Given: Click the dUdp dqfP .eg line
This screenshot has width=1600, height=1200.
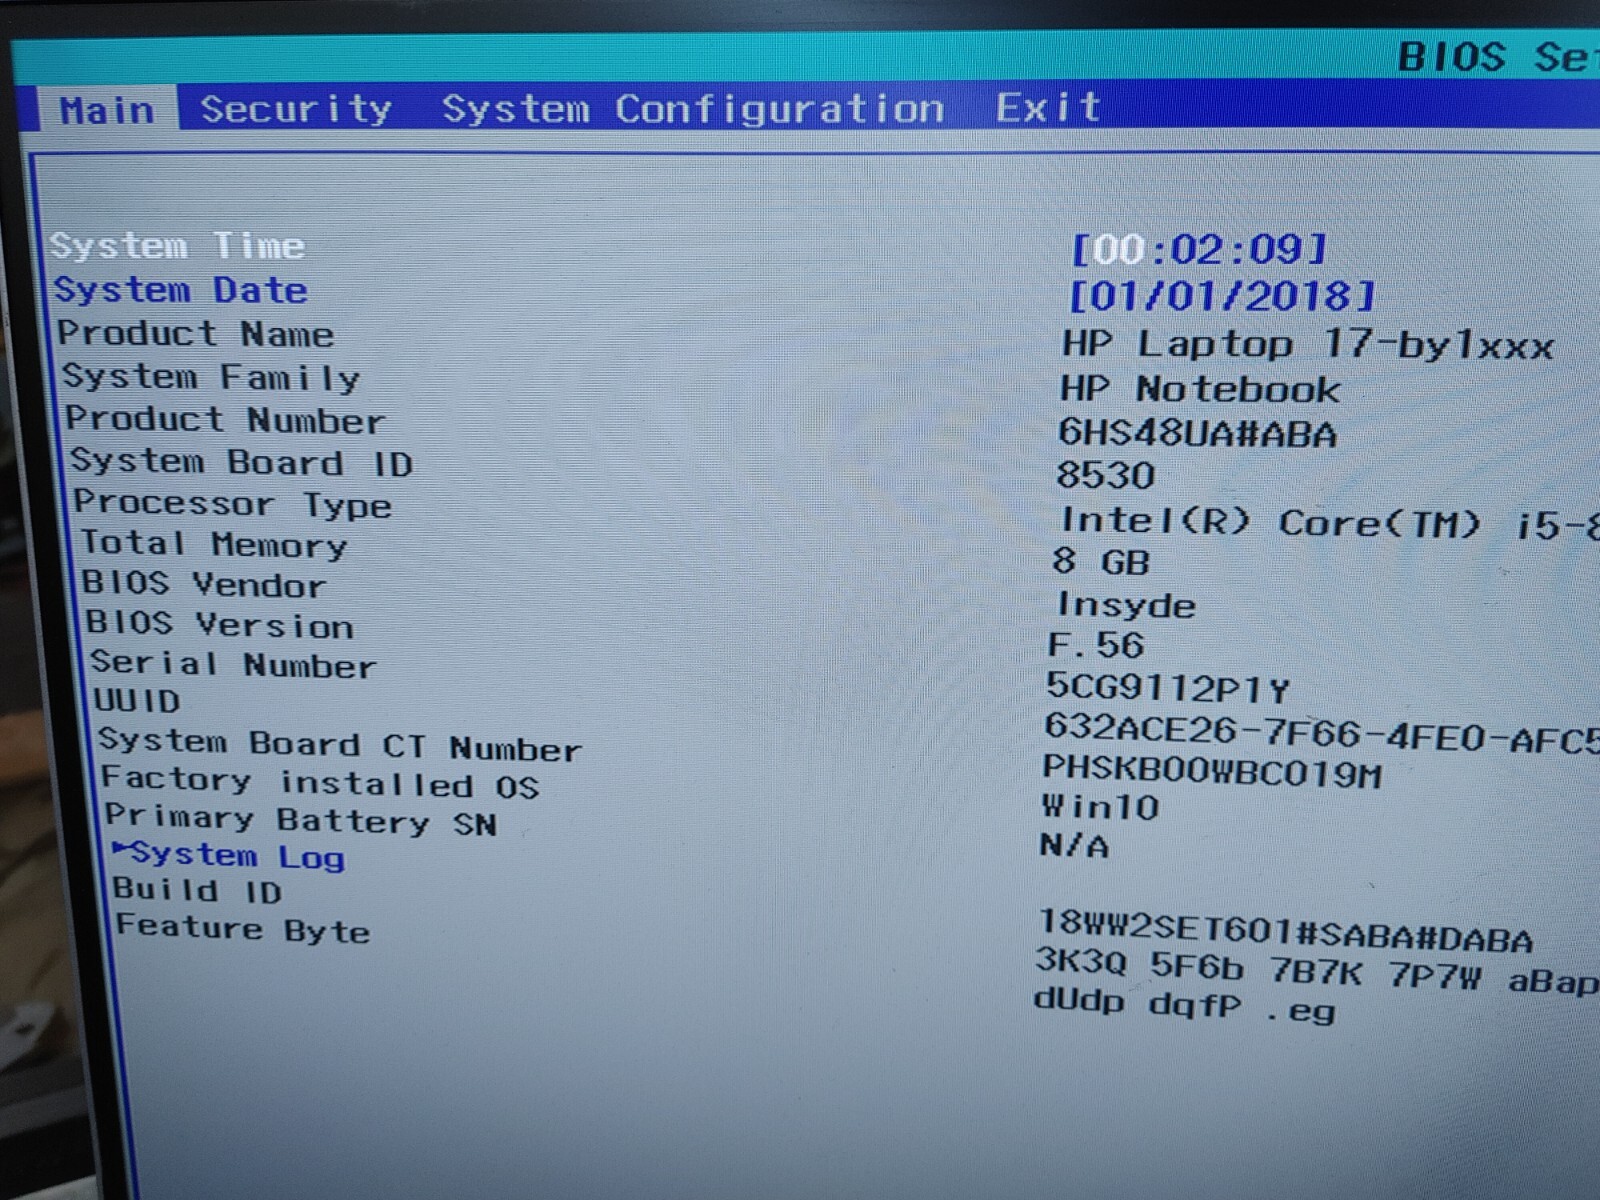Looking at the screenshot, I should [1185, 1005].
